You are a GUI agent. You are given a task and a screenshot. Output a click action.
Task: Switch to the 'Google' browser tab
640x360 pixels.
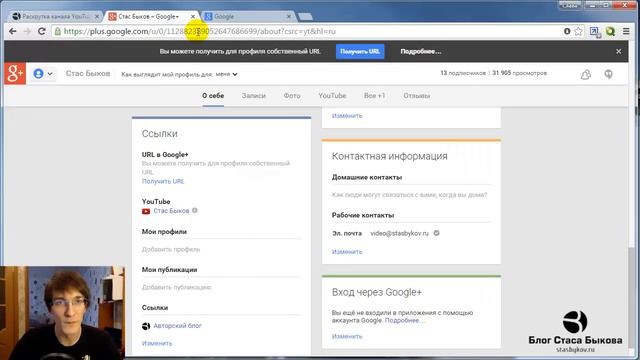[247, 16]
